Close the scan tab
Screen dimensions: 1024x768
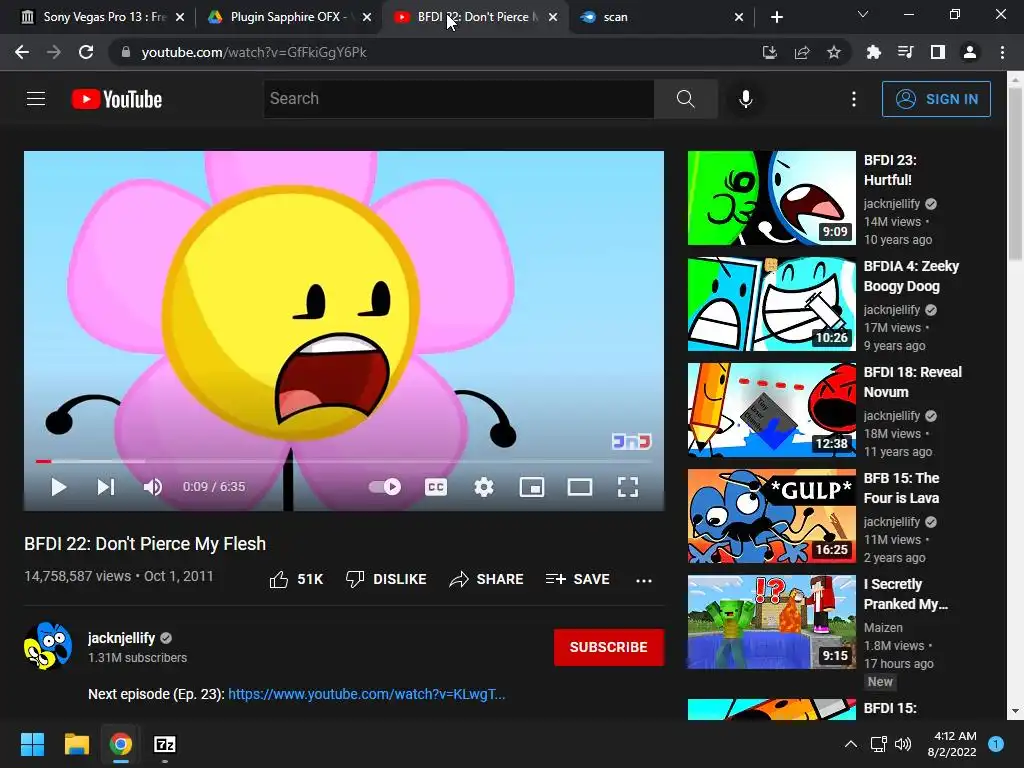point(739,17)
